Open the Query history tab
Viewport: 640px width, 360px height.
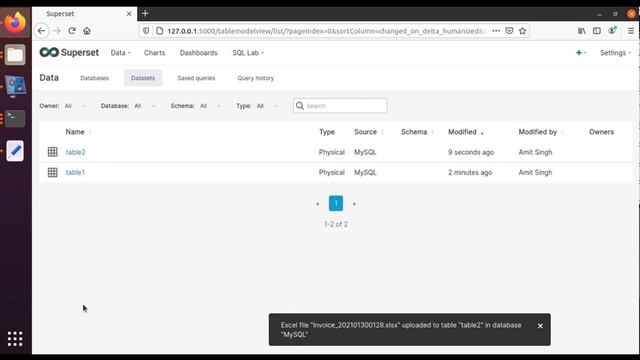point(256,78)
